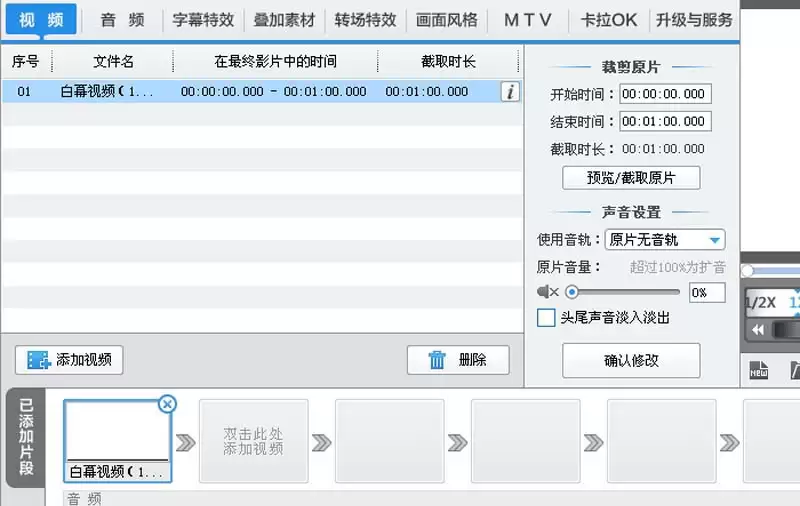
Task: Open the 画面风格 tab
Action: [446, 20]
